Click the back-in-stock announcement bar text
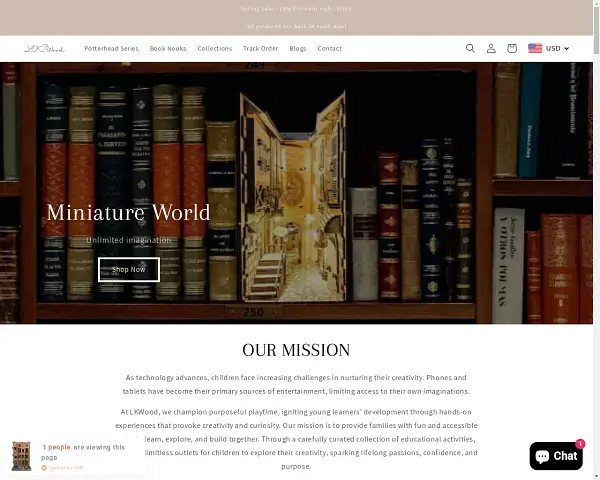 [299, 26]
